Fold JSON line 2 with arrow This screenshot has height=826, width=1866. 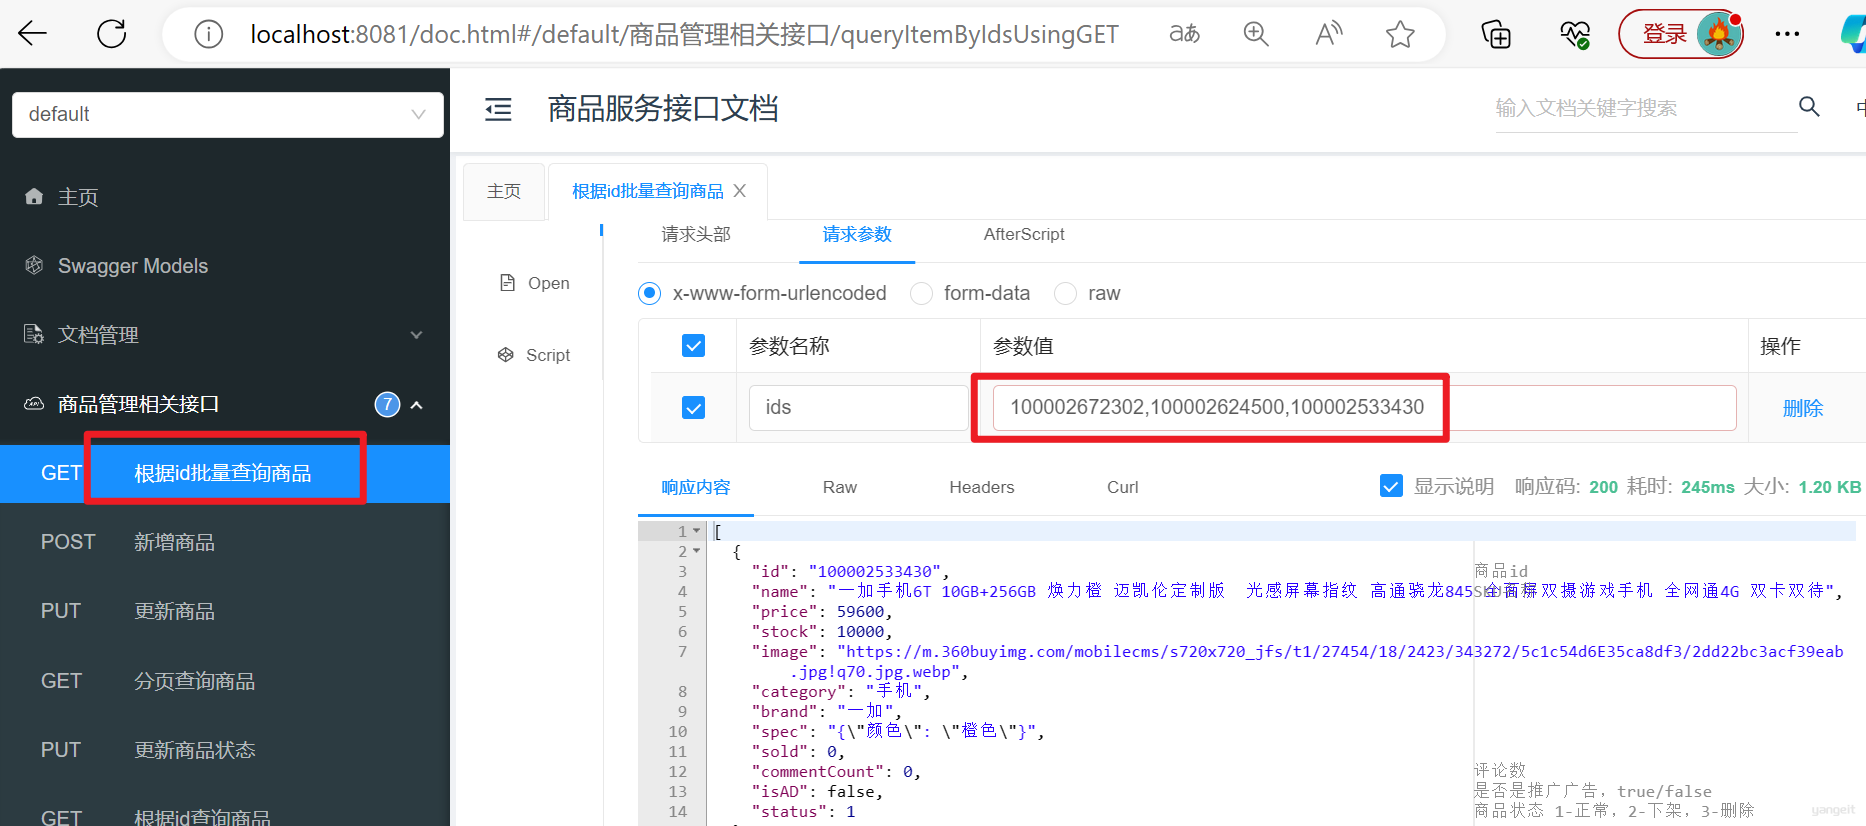coord(697,551)
